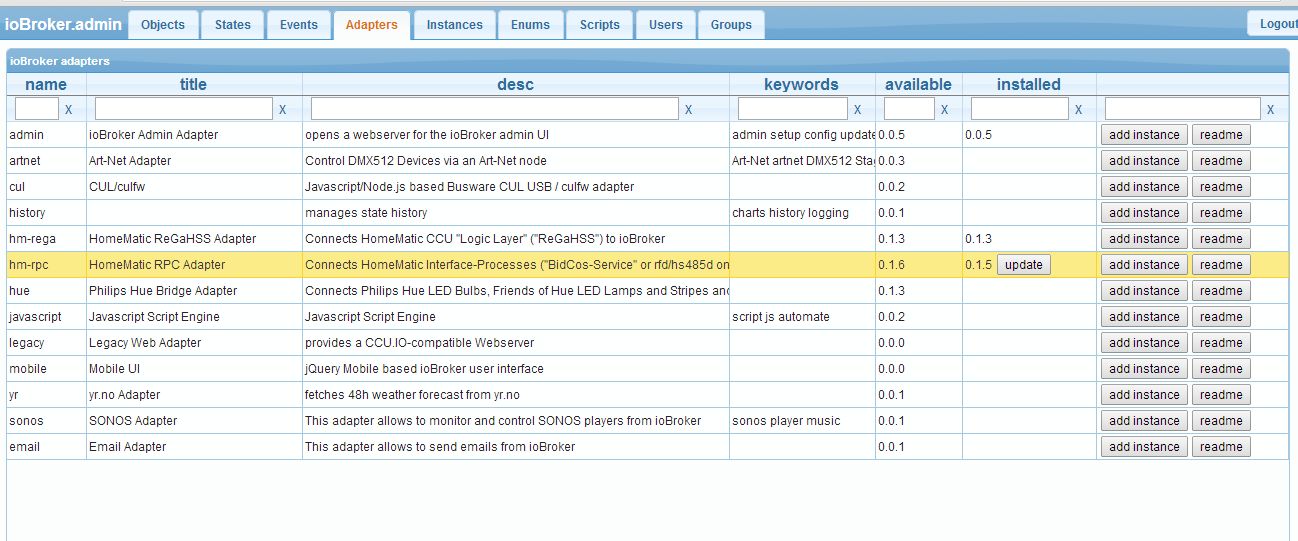Sort by the name column header
The image size is (1298, 541).
pos(46,84)
